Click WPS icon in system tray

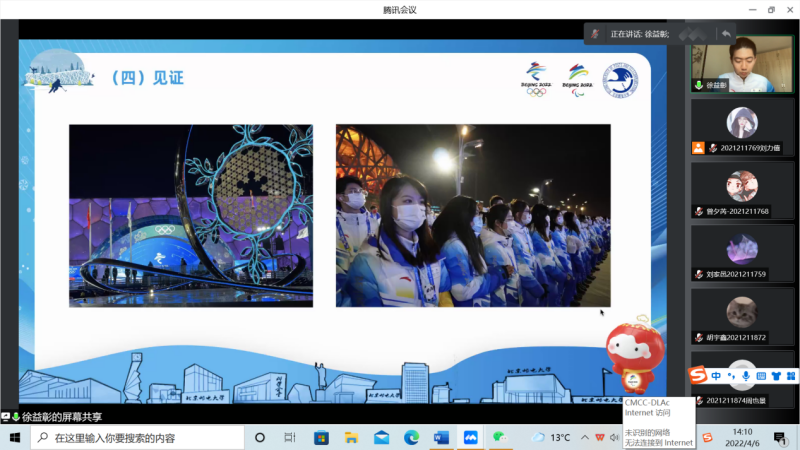pos(600,438)
